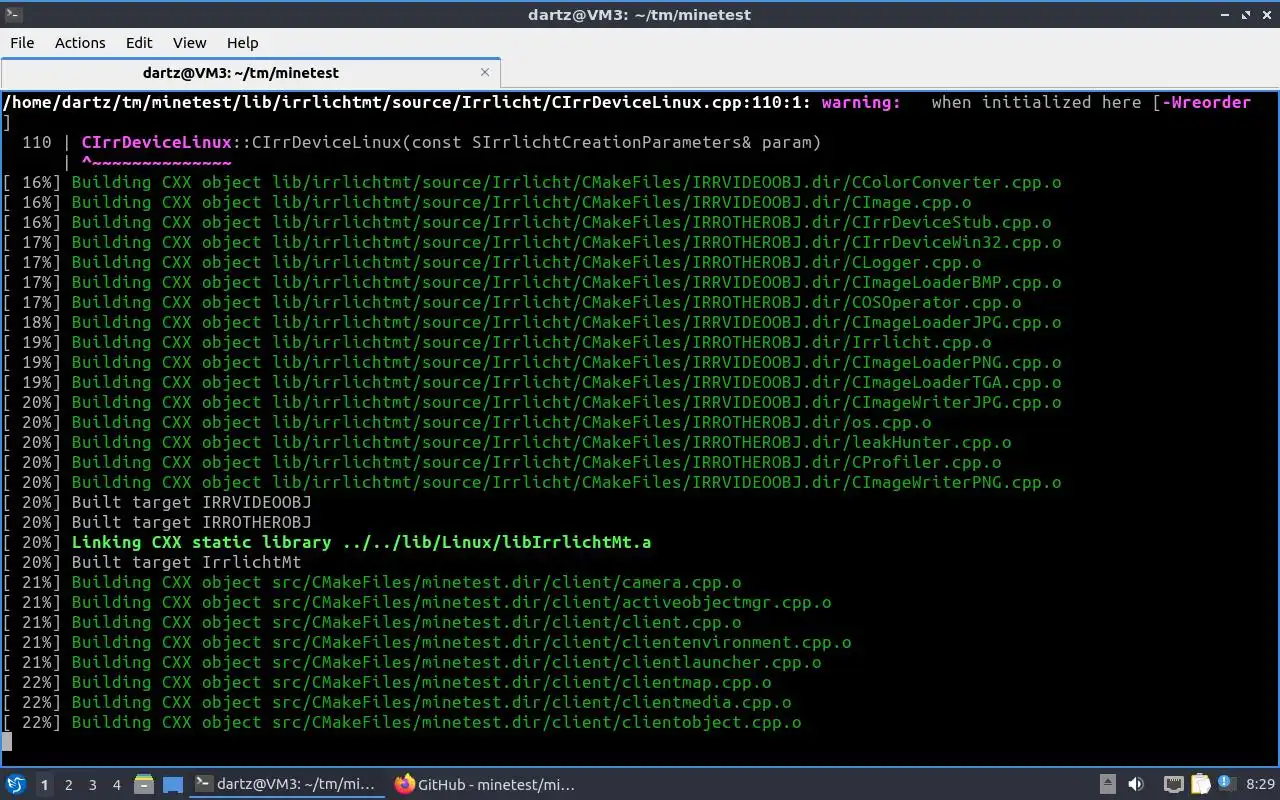Select the dartz@VM3: ~/tm/minetest tab
Screen dimensions: 1280x800
pyautogui.click(x=250, y=72)
